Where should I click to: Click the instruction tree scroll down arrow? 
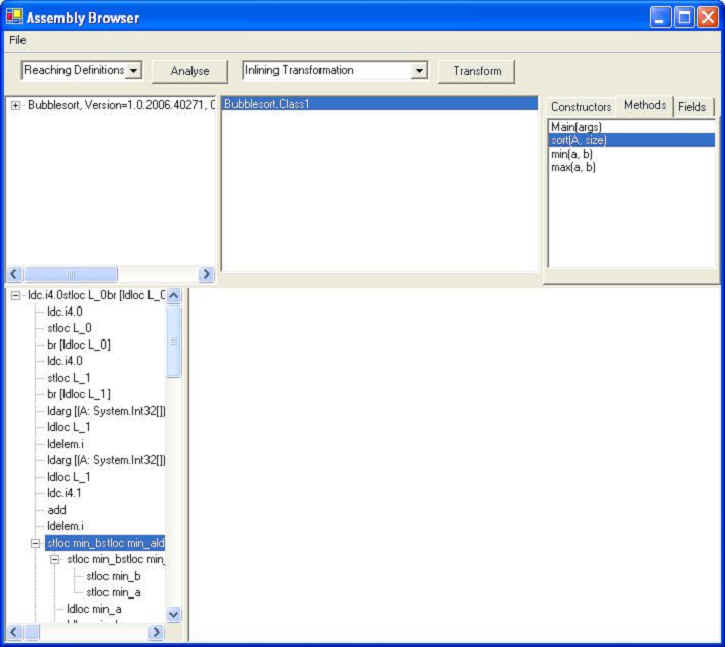(x=173, y=615)
